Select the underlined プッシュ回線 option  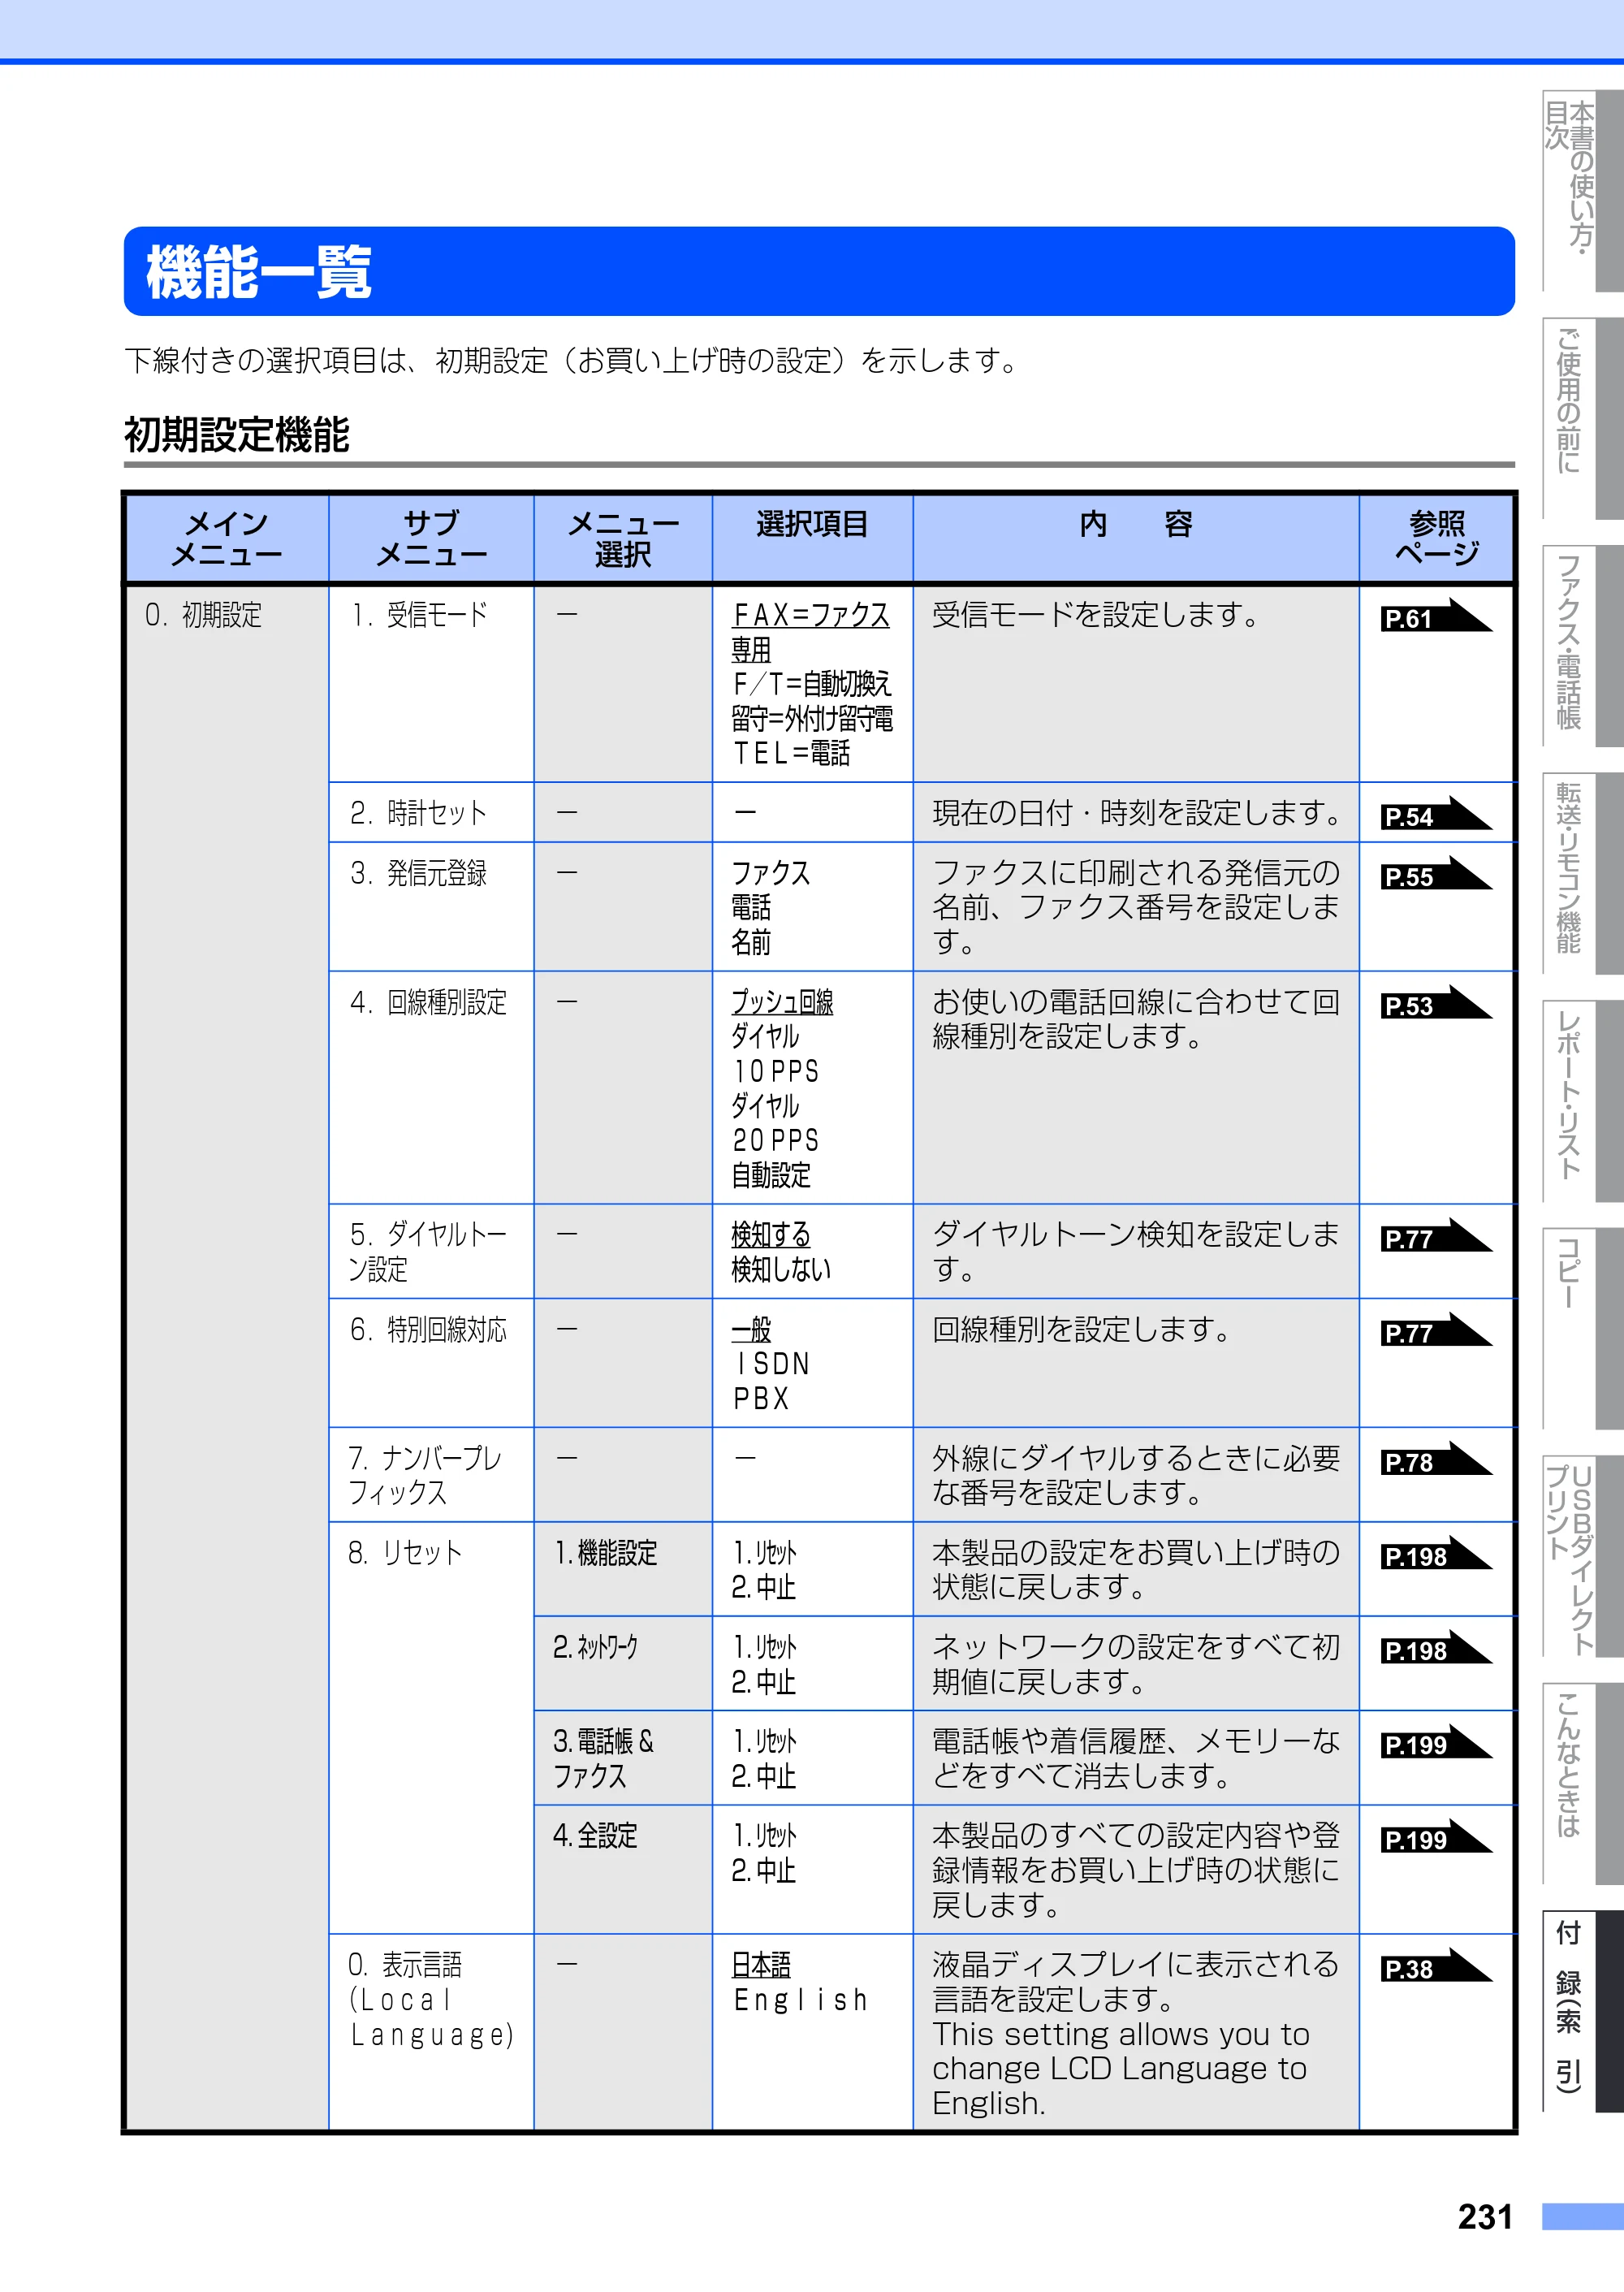click(x=782, y=1002)
